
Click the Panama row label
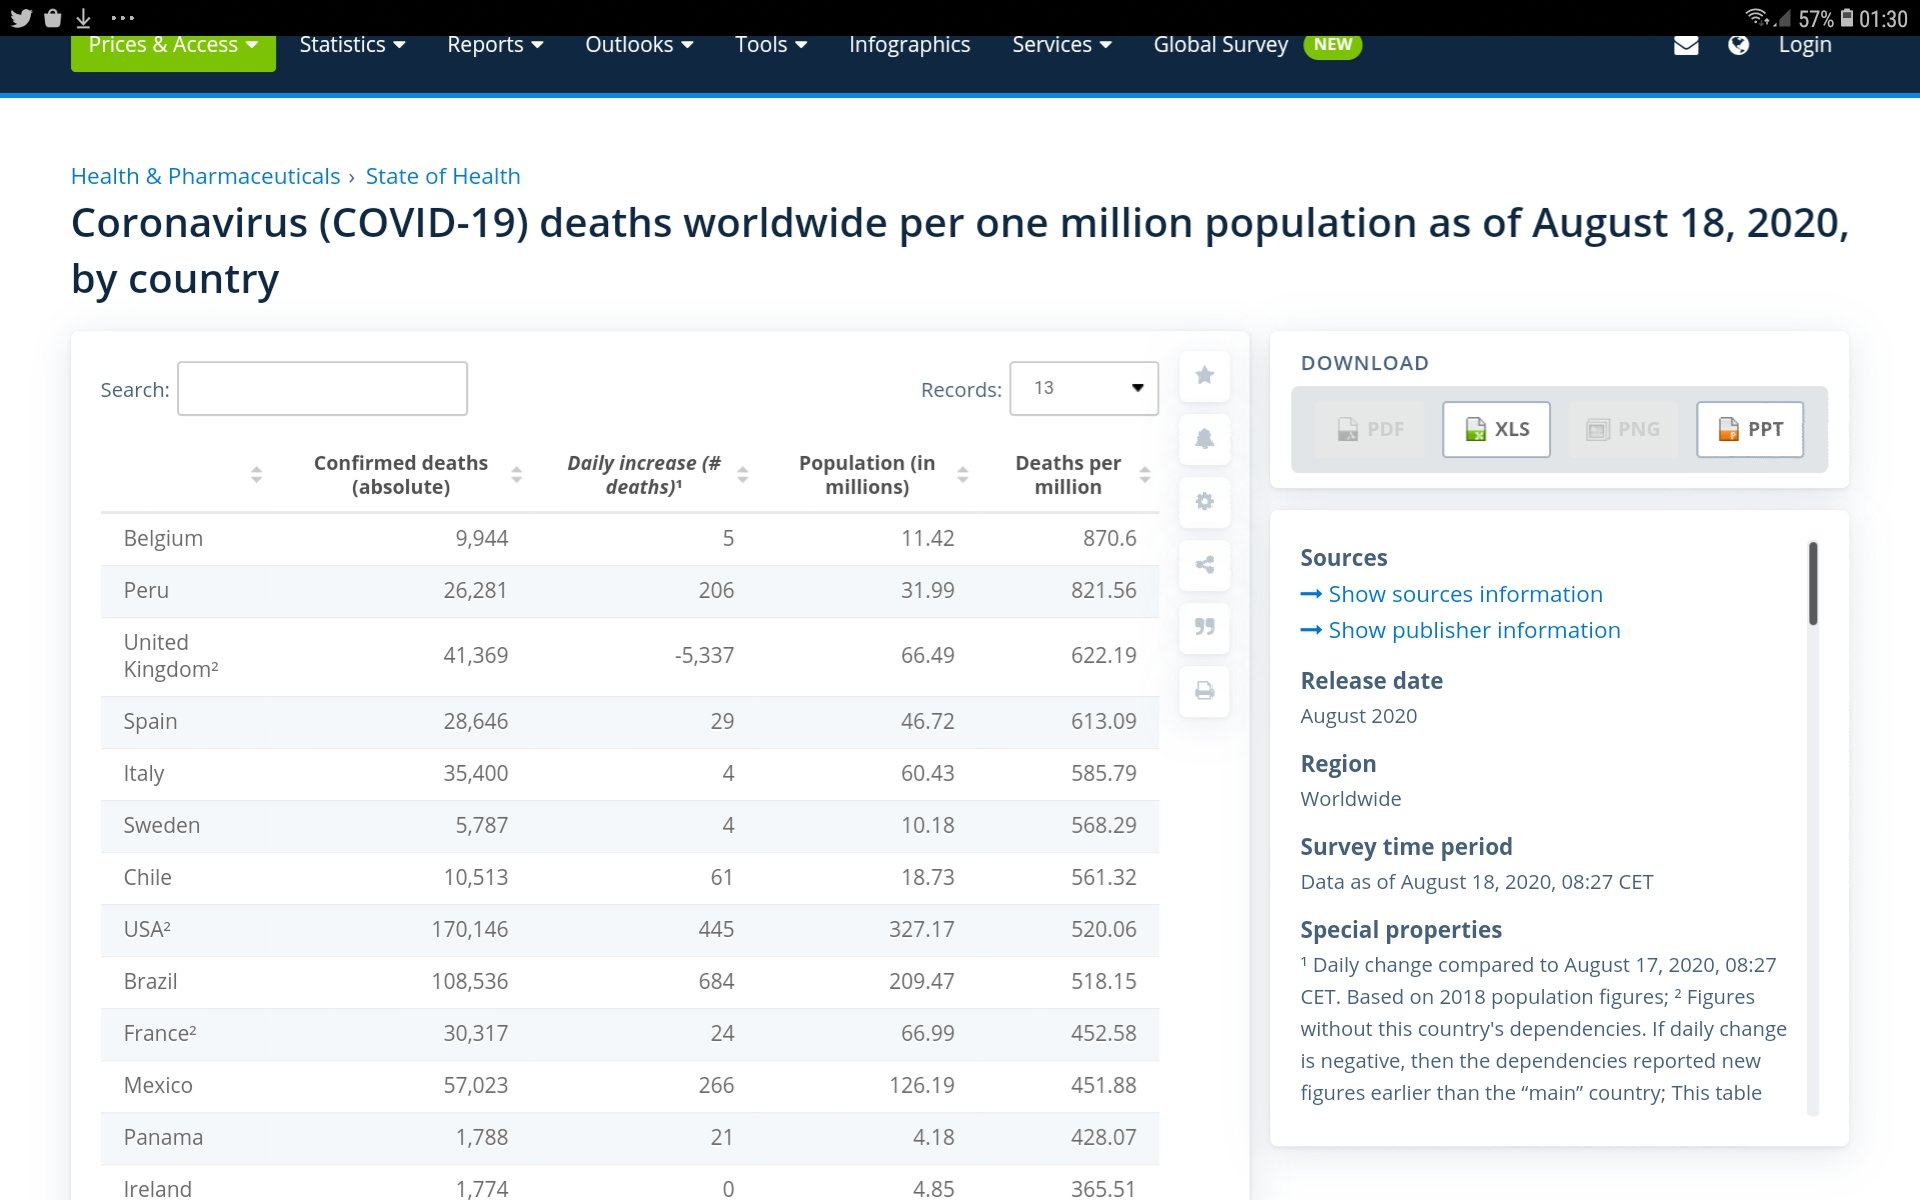tap(163, 1137)
